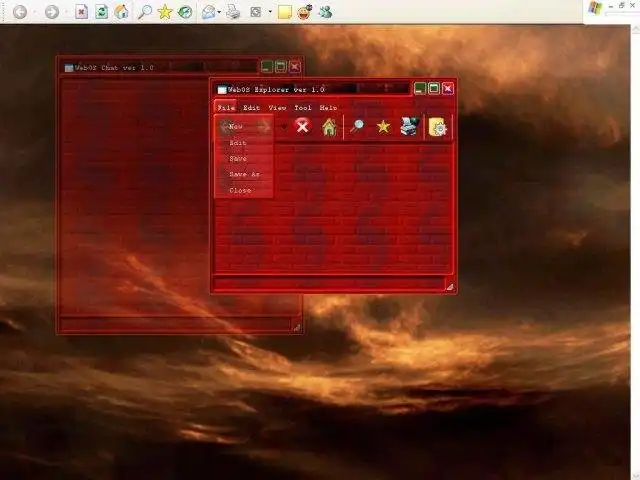640x480 pixels.
Task: Choose Edit entry in File dropdown list
Action: [244, 143]
